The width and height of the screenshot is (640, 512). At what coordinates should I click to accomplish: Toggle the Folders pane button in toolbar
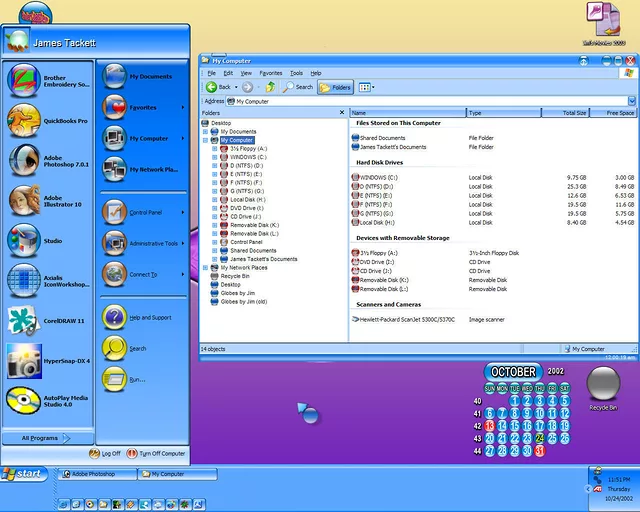coord(334,87)
